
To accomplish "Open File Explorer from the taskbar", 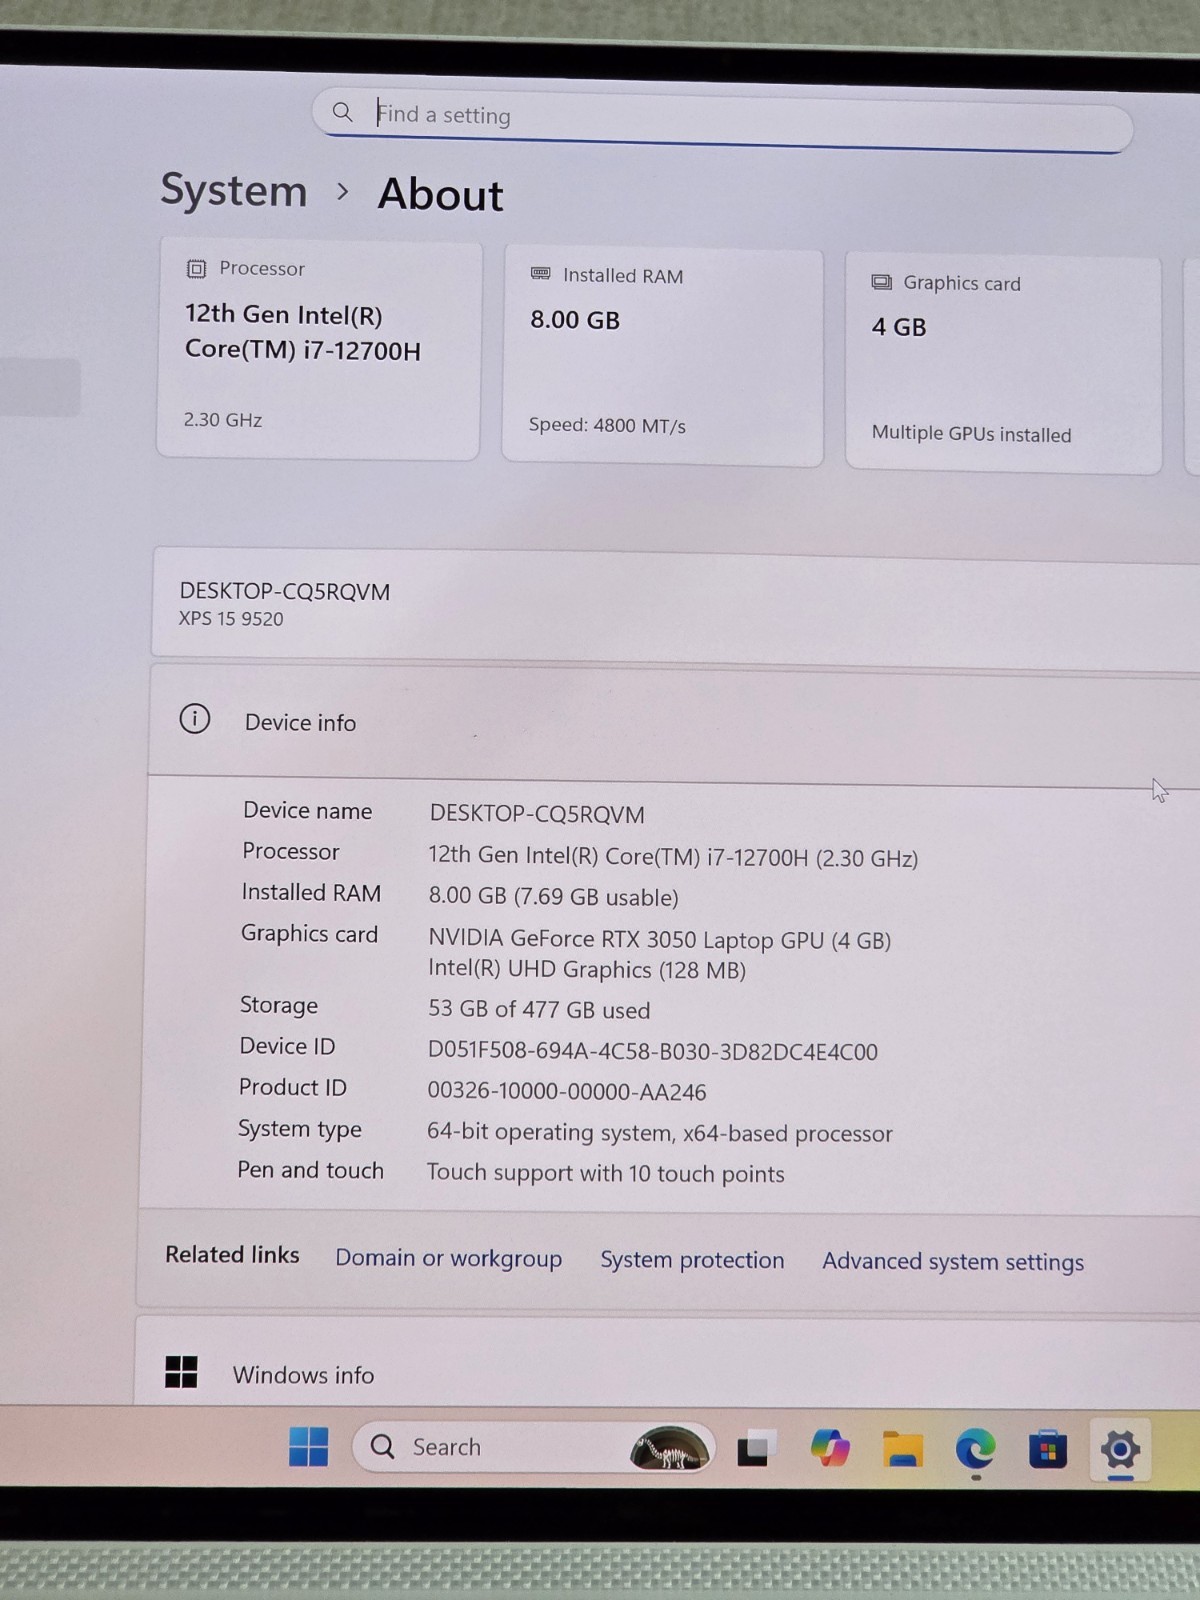I will [x=903, y=1449].
